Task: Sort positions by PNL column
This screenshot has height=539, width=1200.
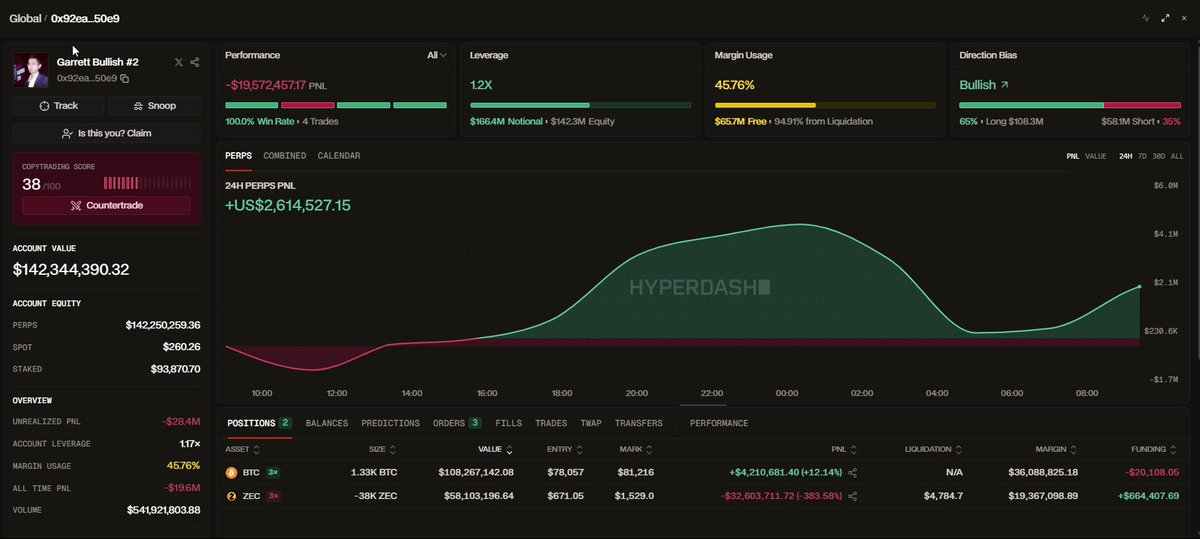Action: [x=844, y=450]
